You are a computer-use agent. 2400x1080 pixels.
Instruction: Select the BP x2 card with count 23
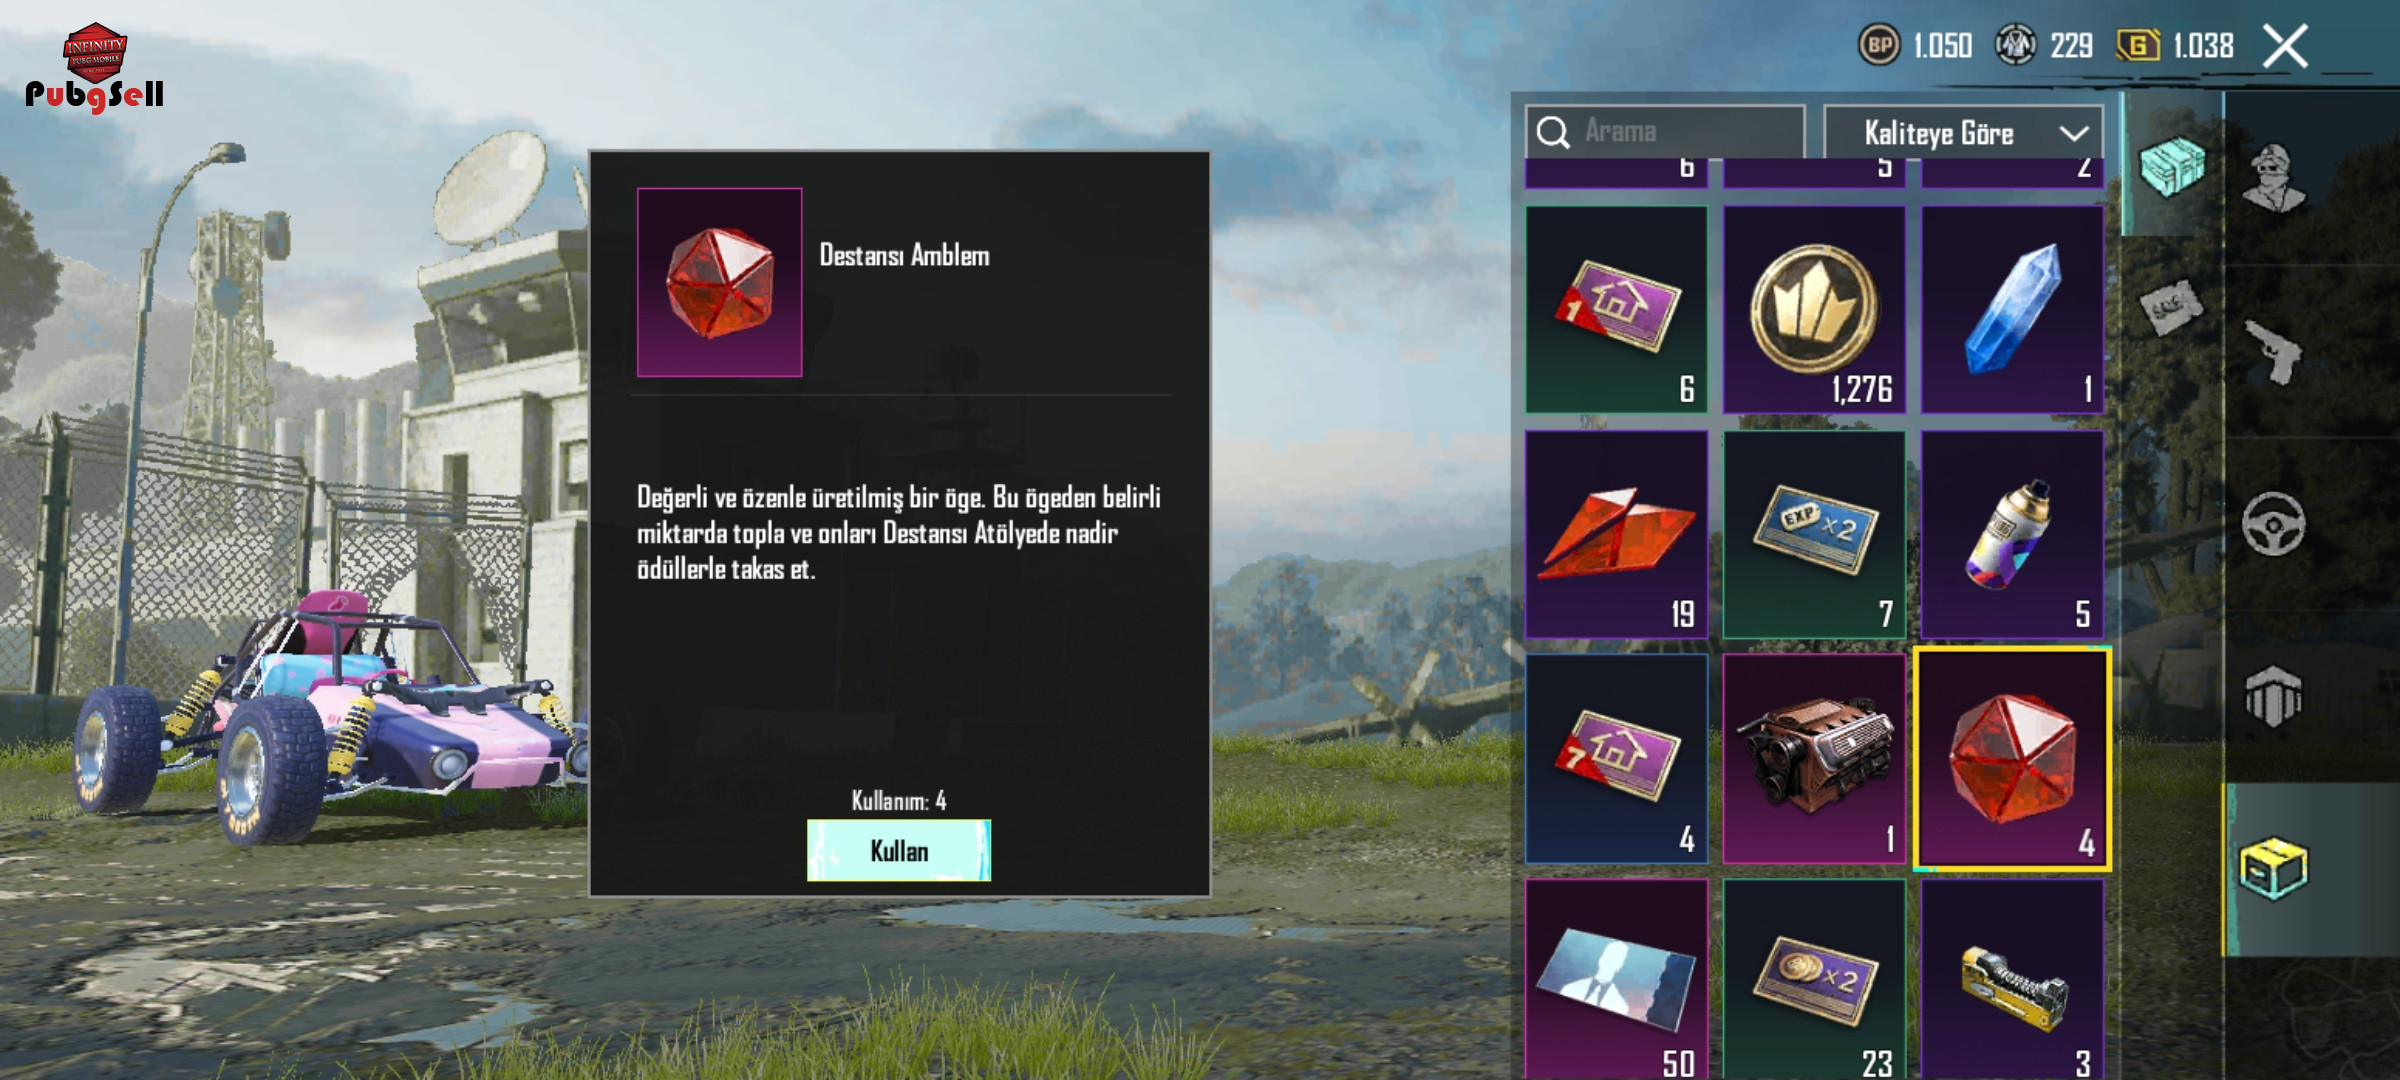coord(1814,980)
